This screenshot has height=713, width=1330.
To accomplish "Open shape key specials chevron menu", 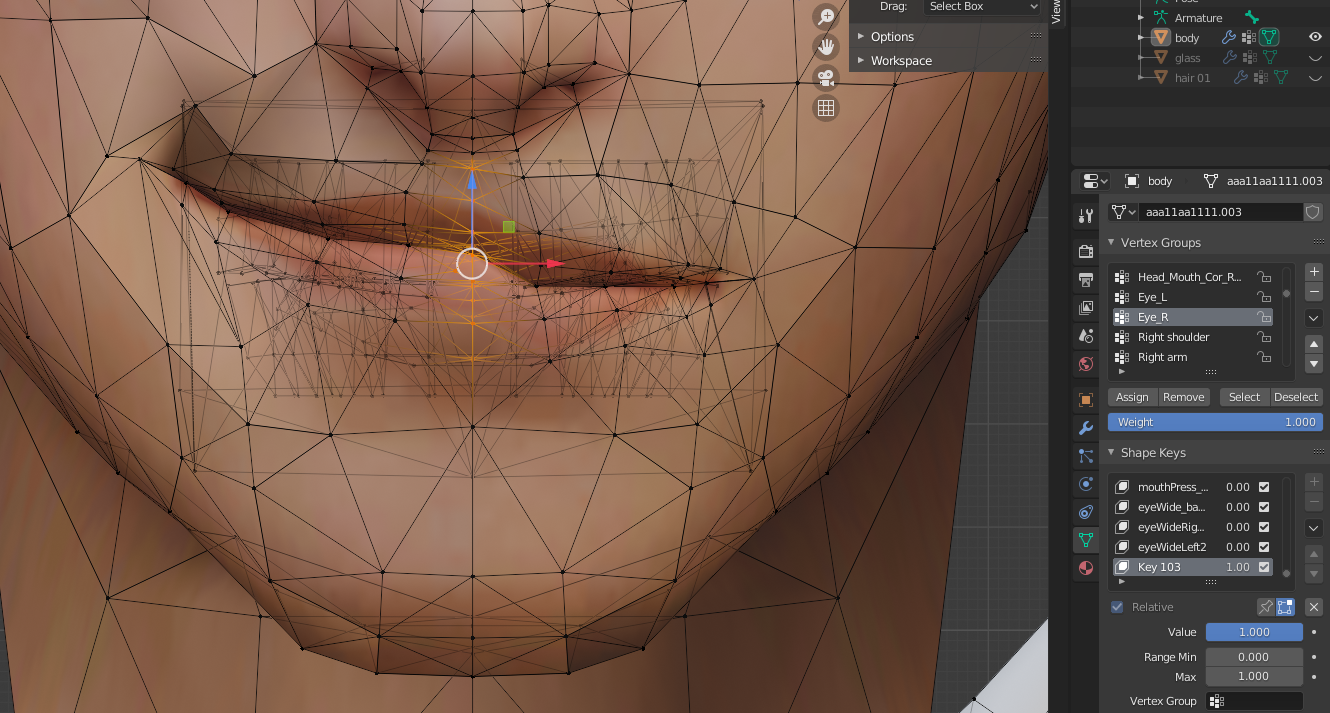I will tap(1315, 528).
